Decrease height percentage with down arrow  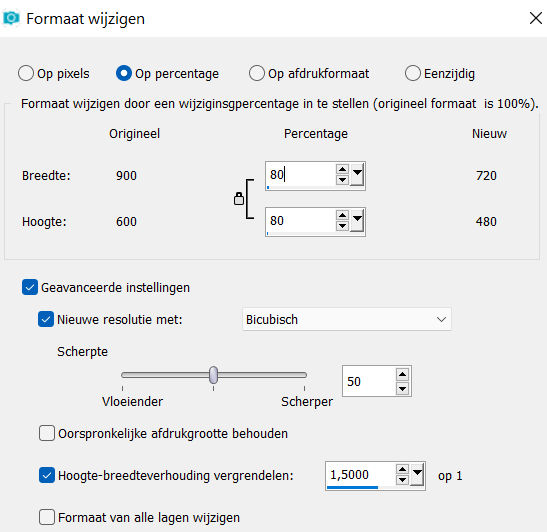pos(342,226)
